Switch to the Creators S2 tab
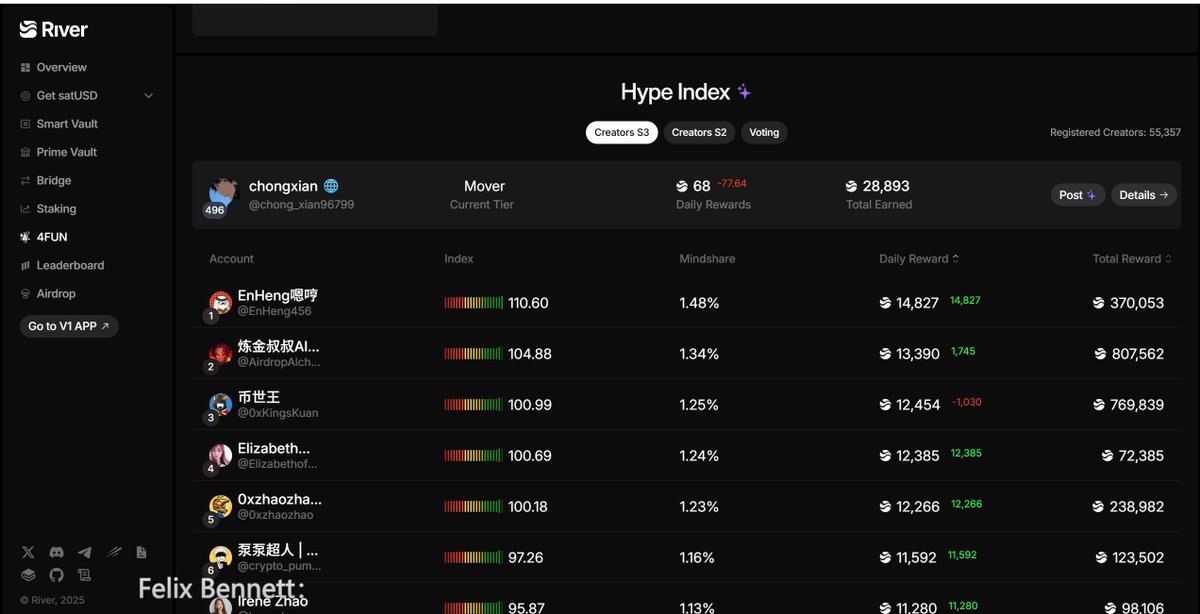The image size is (1200, 614). 699,132
